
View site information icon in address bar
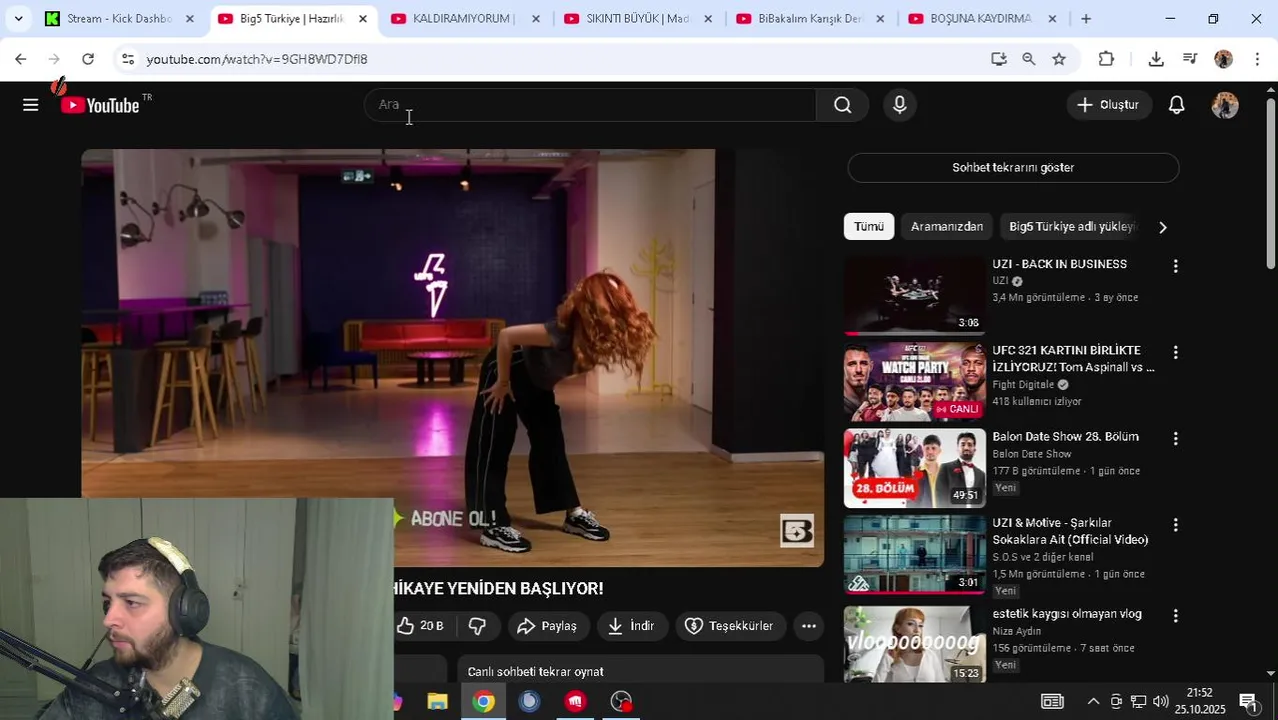pos(127,59)
